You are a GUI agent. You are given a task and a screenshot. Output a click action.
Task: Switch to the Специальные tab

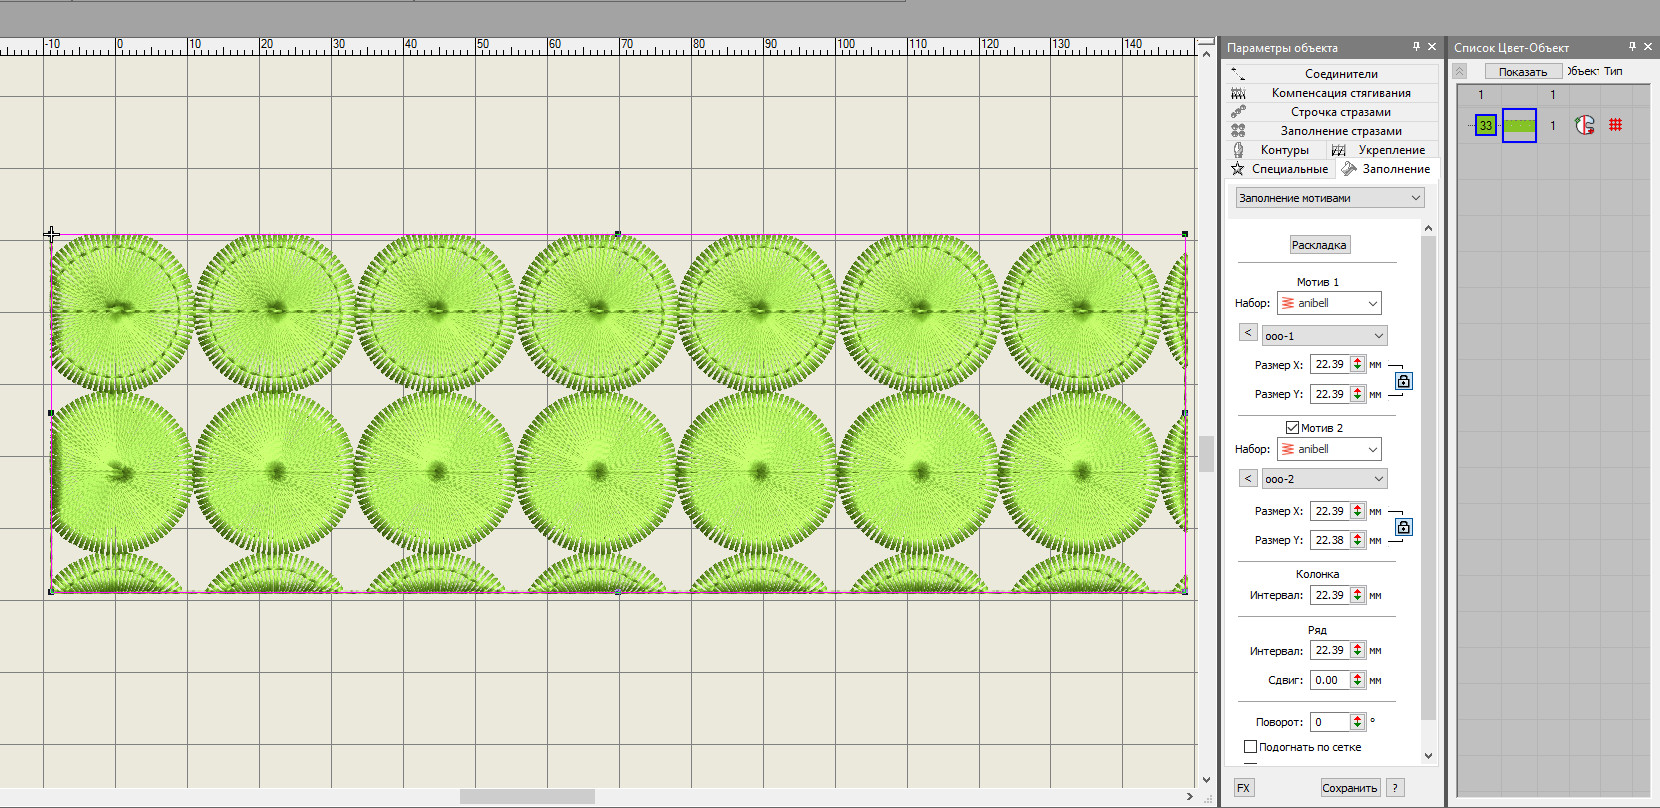(1280, 169)
